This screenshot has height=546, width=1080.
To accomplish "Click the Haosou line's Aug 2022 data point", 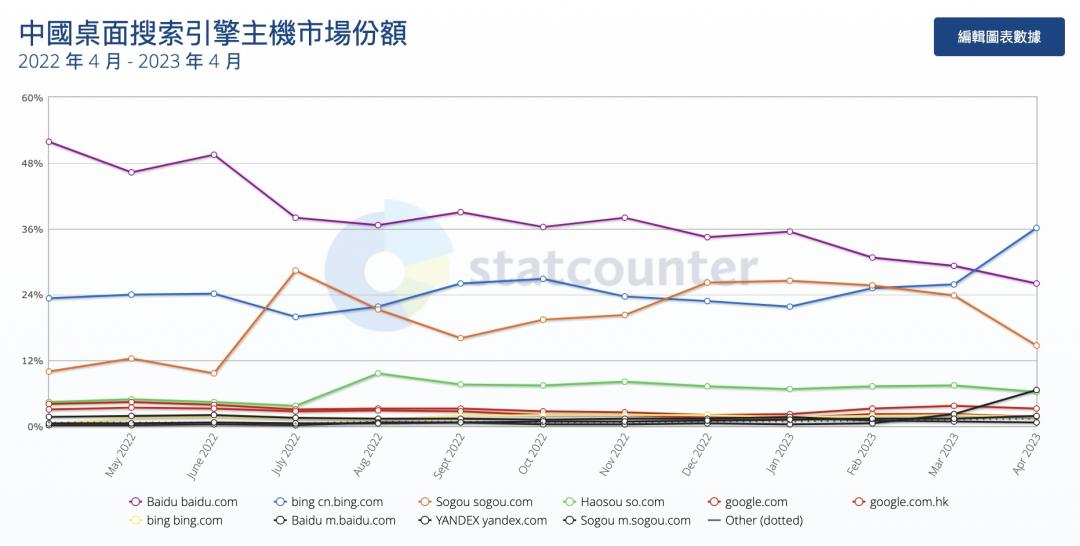I will click(x=378, y=373).
